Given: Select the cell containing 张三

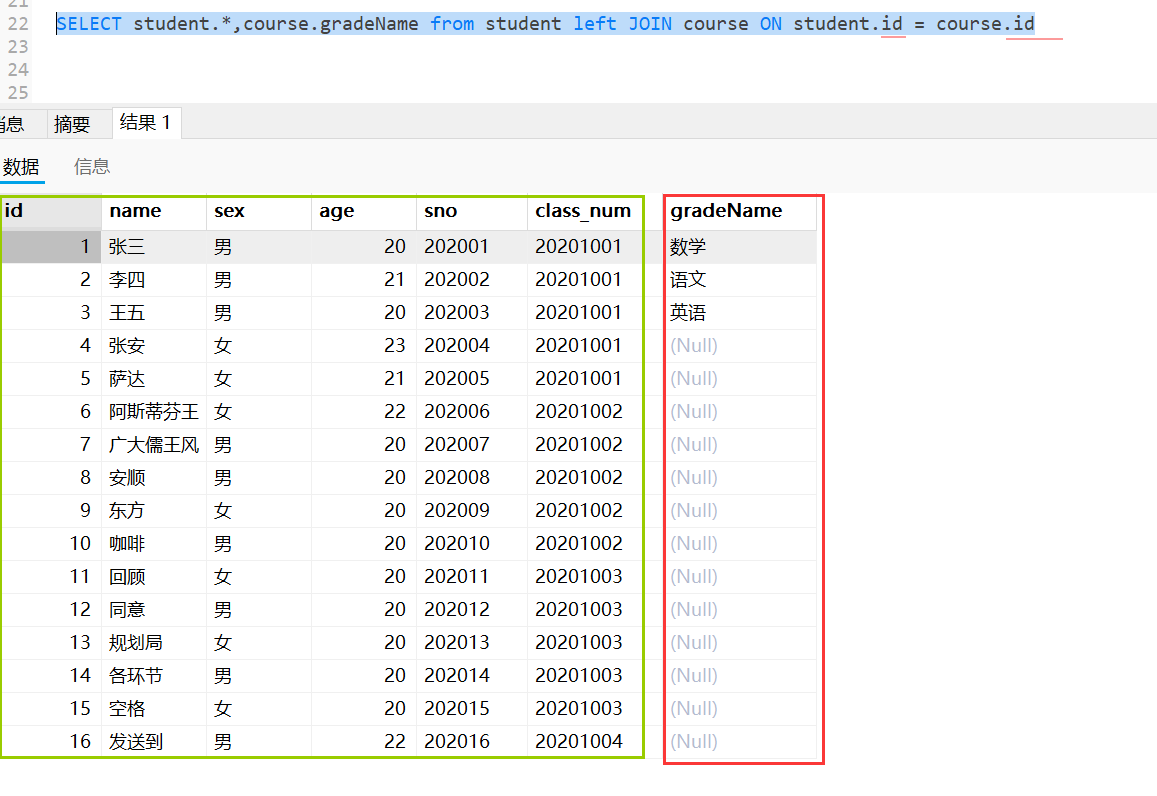Looking at the screenshot, I should (153, 246).
